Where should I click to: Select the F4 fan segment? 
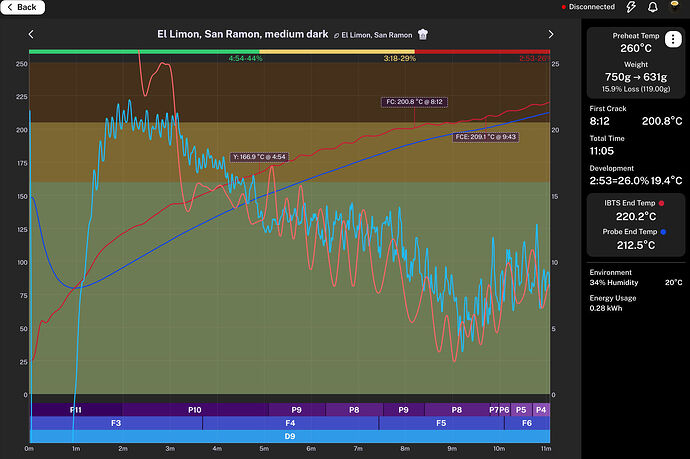point(290,423)
